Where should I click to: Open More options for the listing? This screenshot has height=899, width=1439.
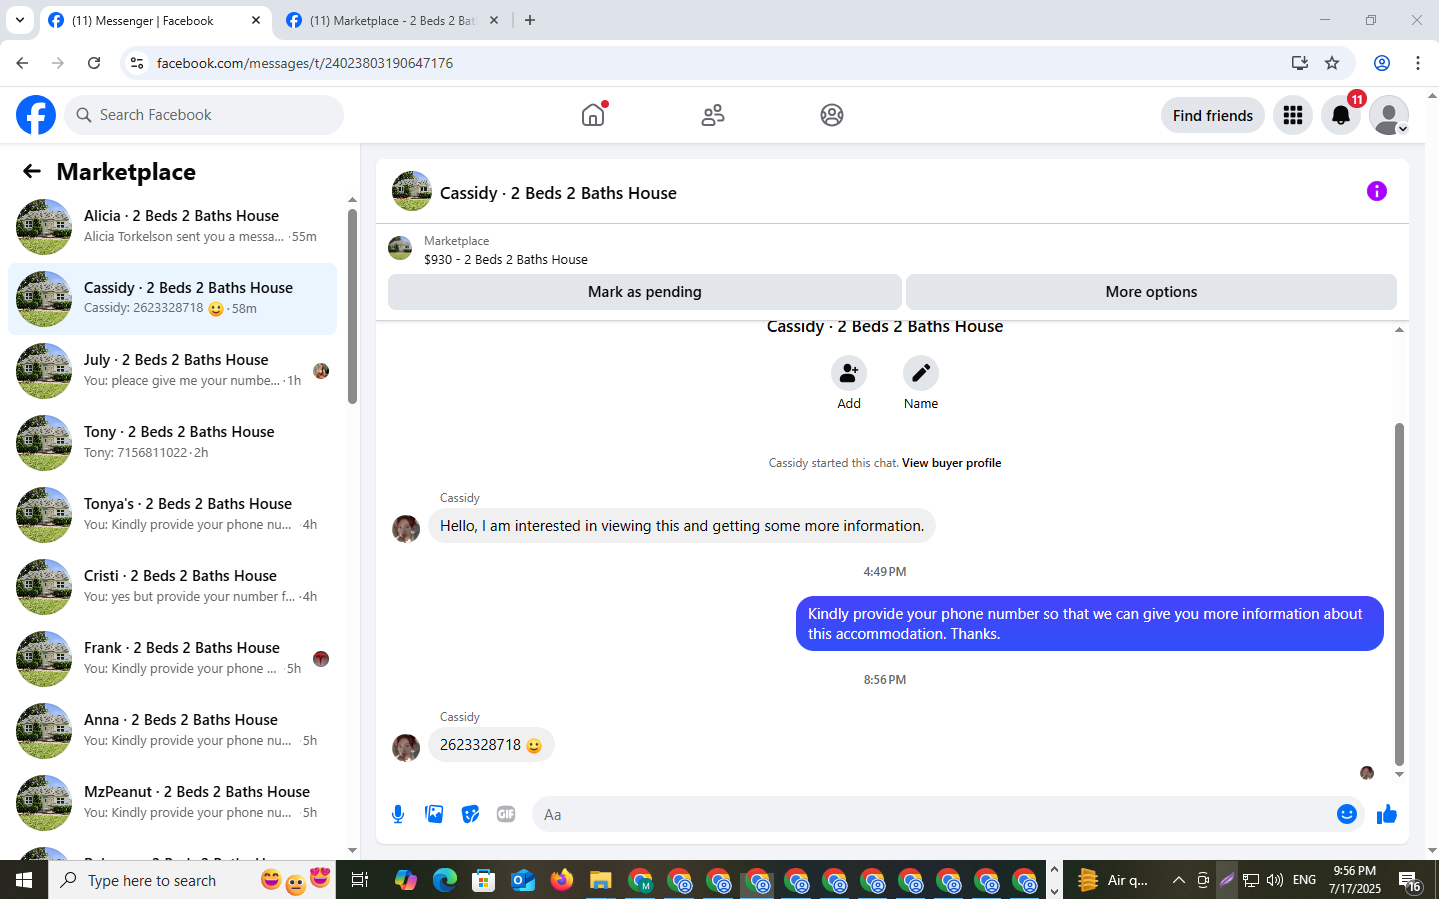(x=1151, y=292)
